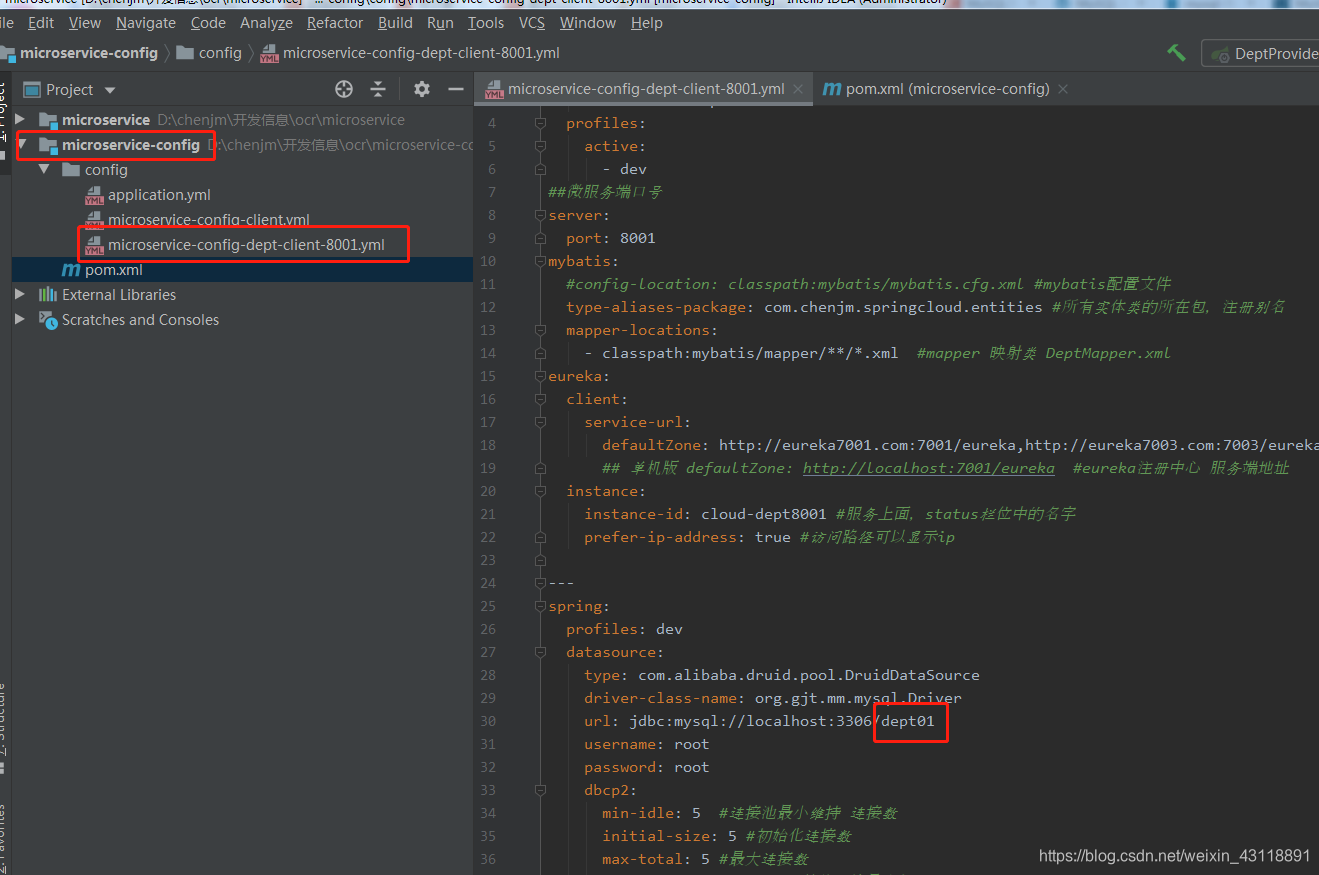The image size is (1319, 875).
Task: Click the config folder icon in project tree
Action: (71, 170)
